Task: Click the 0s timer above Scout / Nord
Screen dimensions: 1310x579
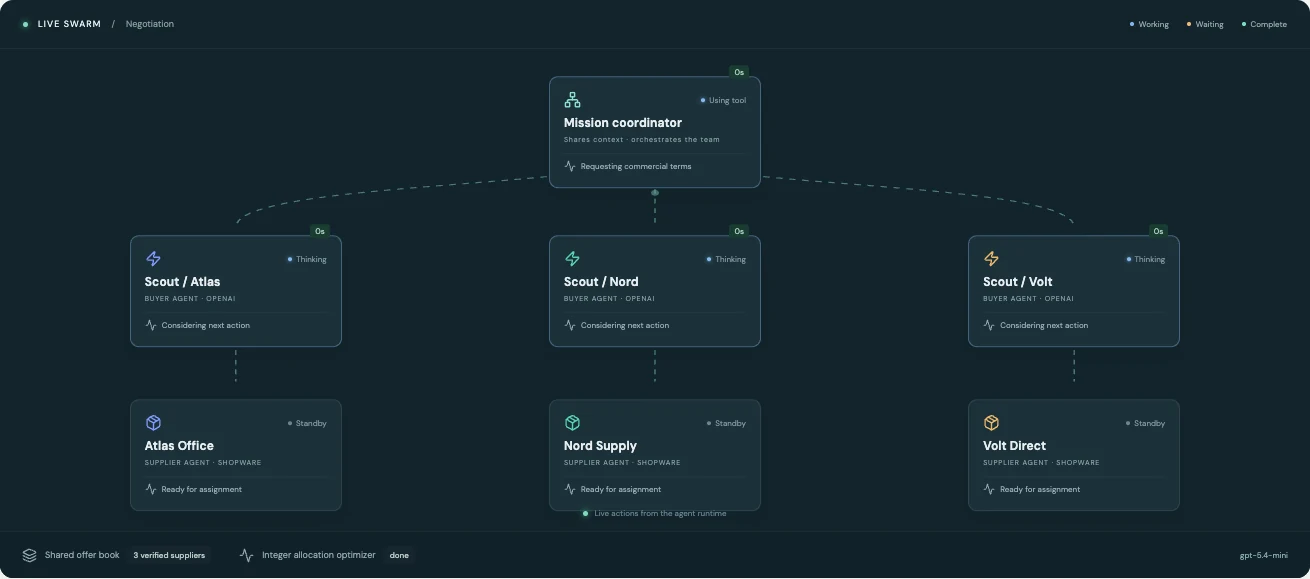Action: (x=739, y=231)
